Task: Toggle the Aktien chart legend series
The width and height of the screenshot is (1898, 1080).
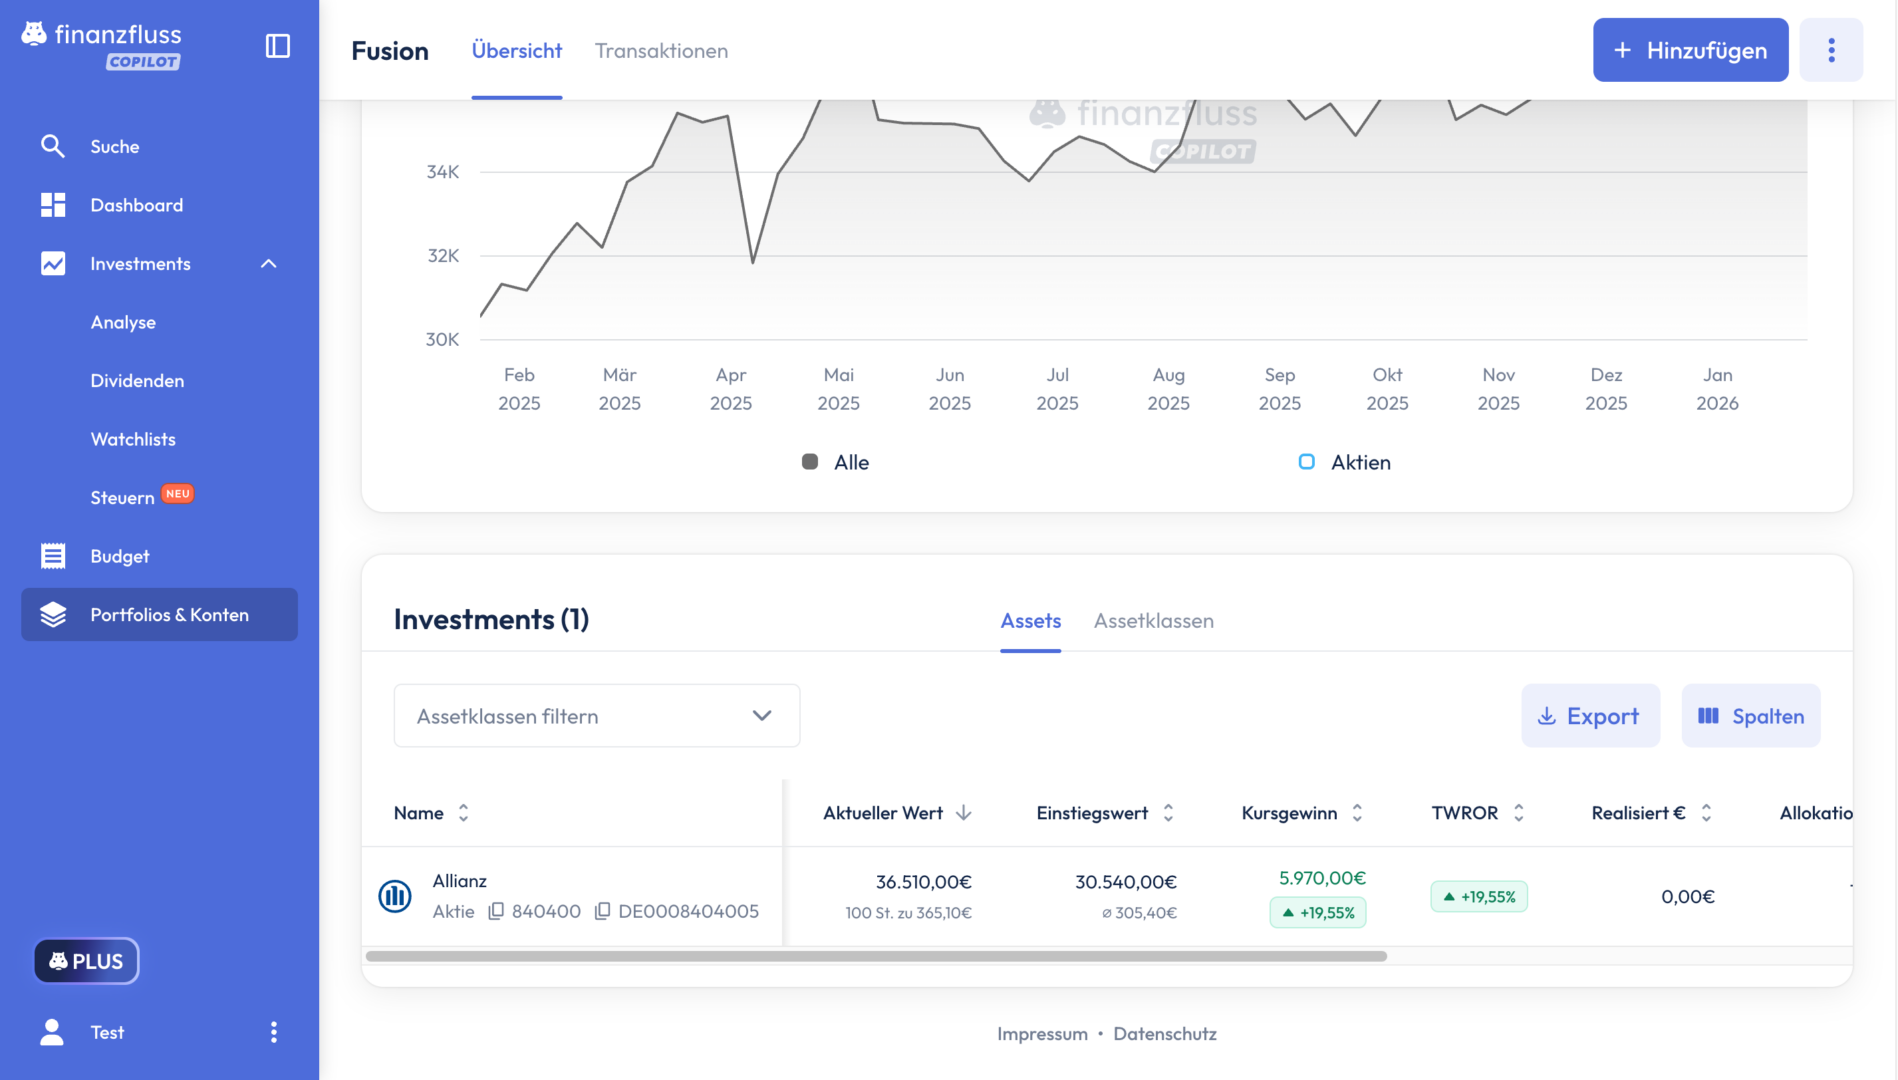Action: pyautogui.click(x=1344, y=462)
